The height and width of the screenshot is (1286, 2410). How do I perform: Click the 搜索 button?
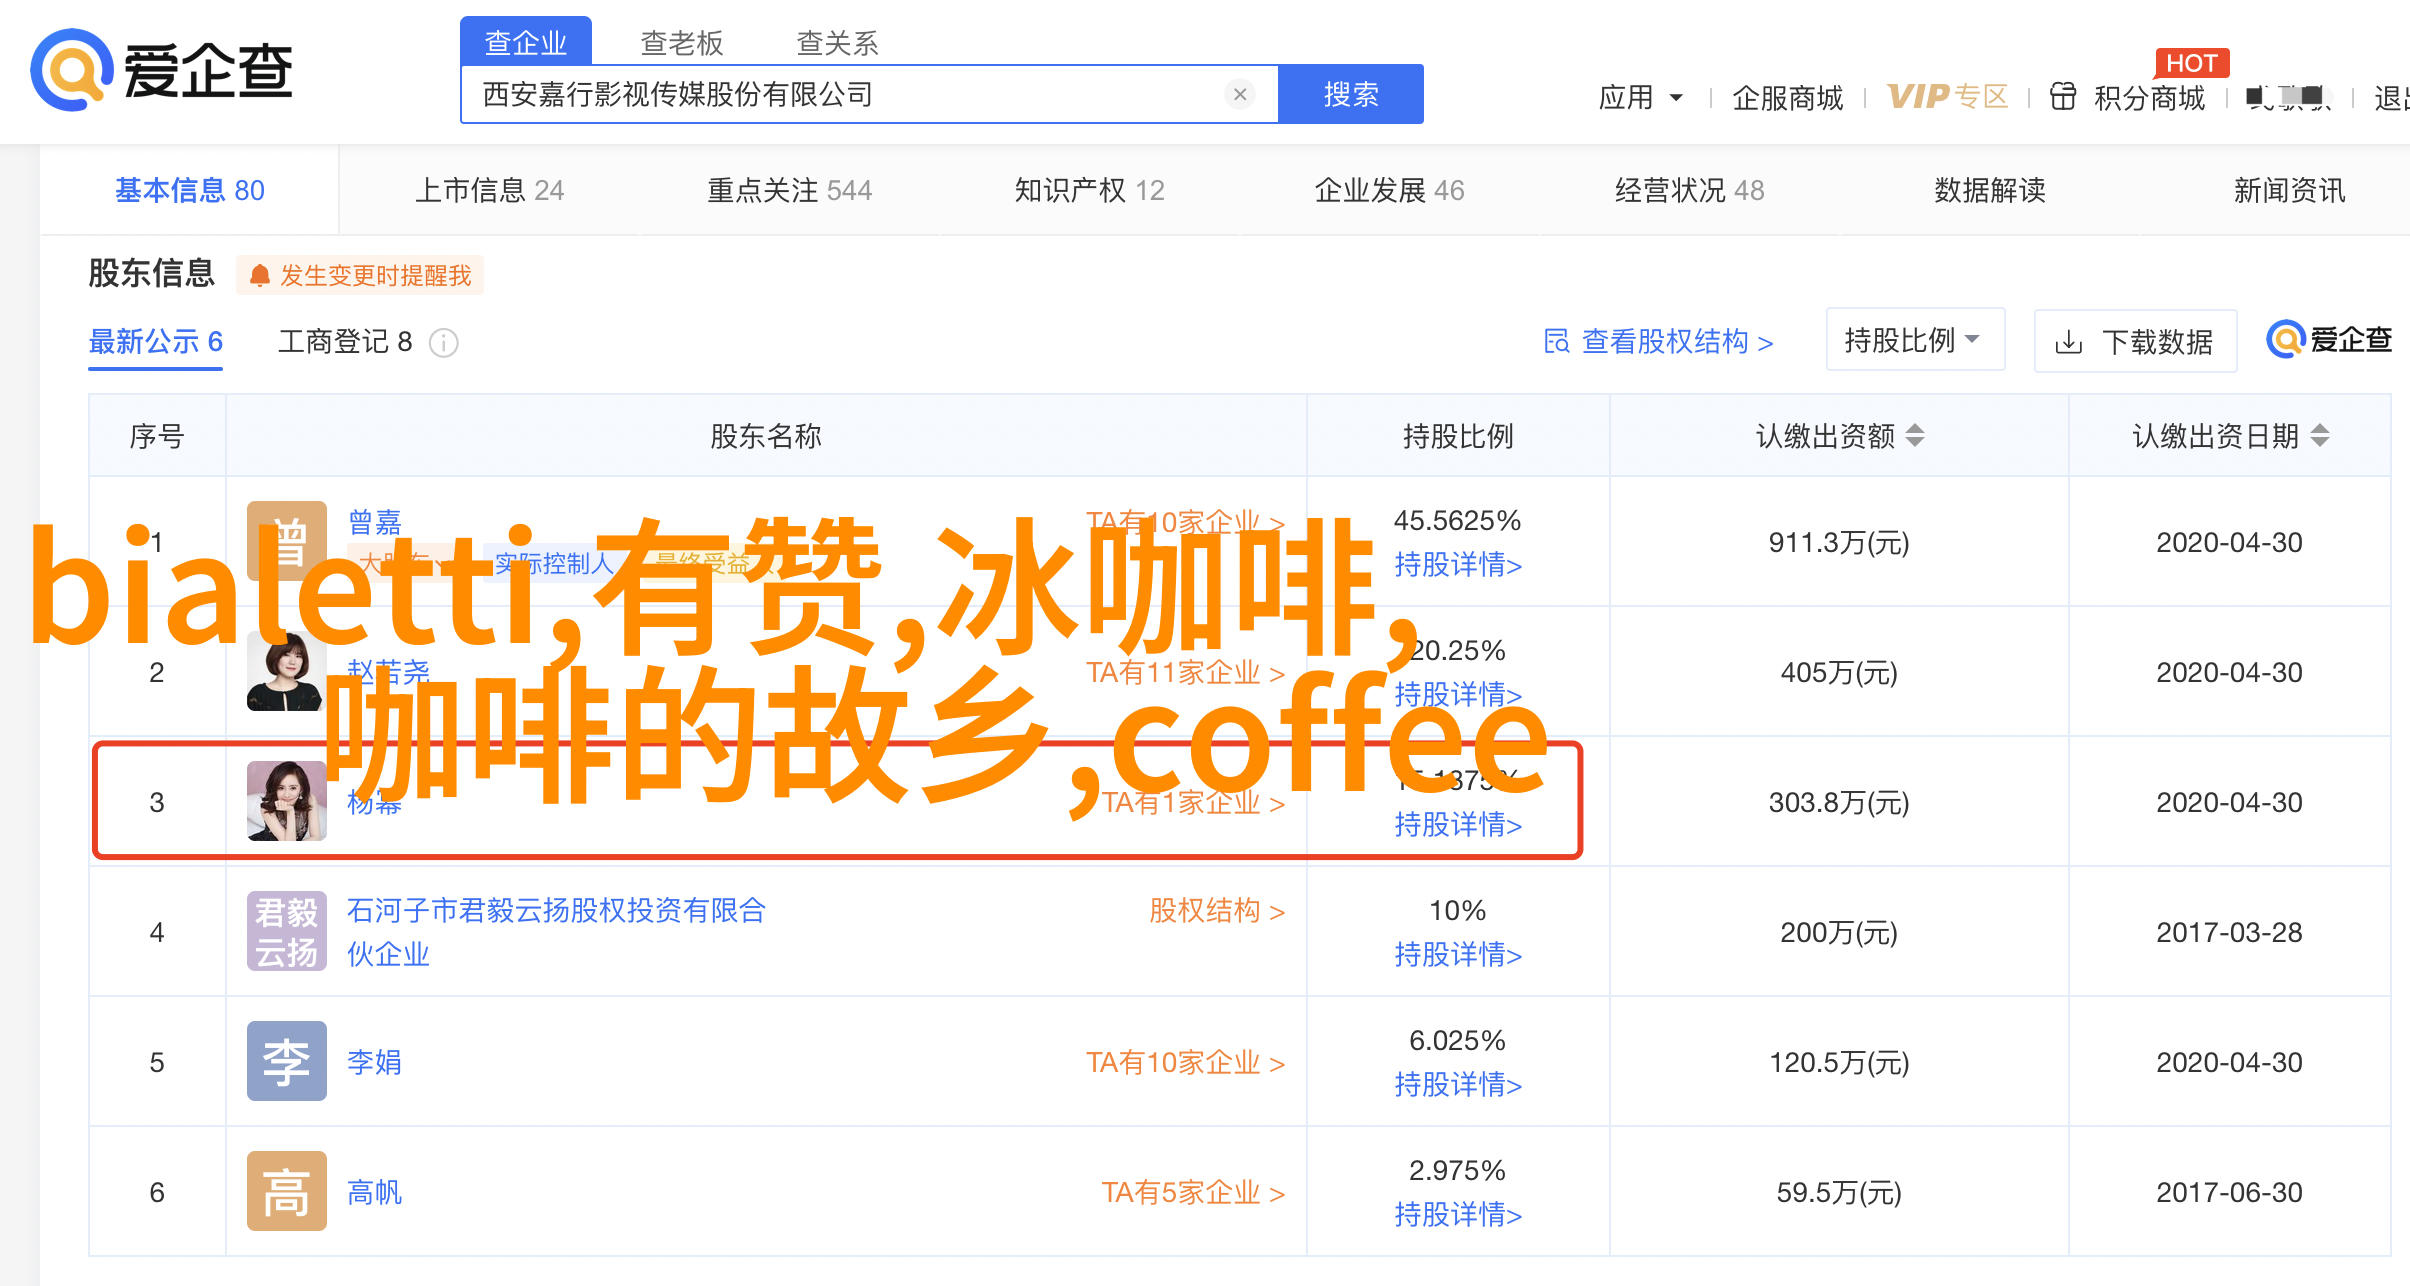click(x=1351, y=94)
